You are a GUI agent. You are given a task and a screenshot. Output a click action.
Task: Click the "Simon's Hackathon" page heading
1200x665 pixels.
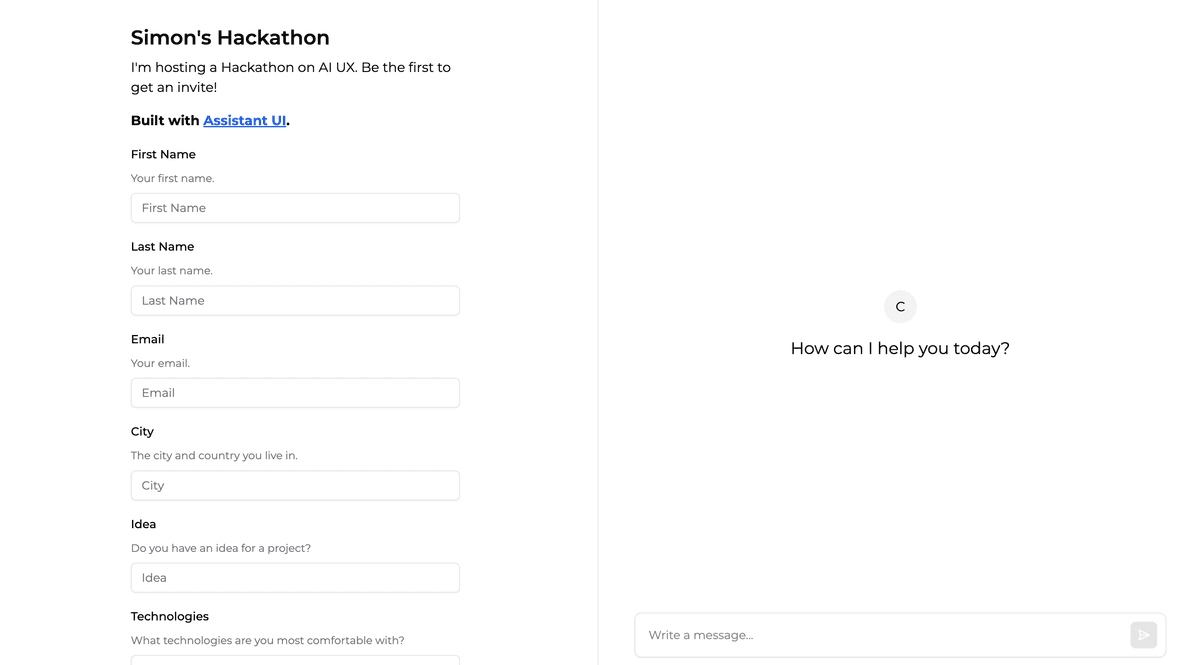pyautogui.click(x=230, y=38)
